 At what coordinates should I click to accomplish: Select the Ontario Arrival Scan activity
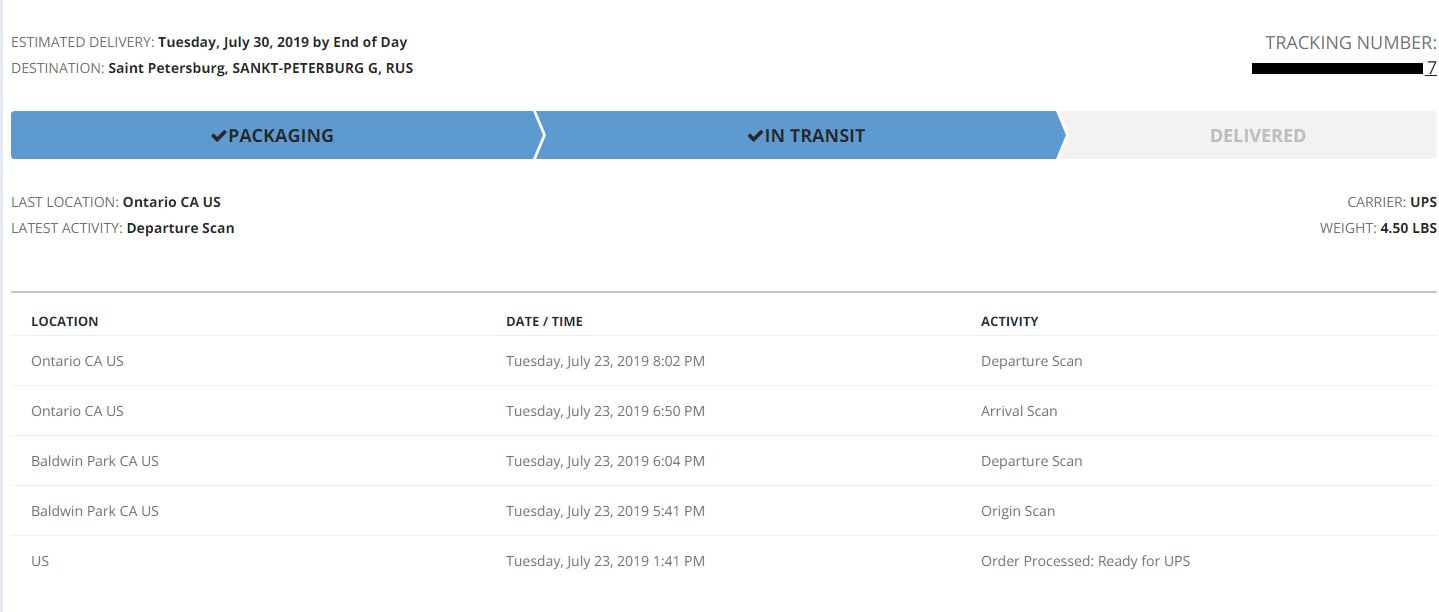(x=1018, y=411)
